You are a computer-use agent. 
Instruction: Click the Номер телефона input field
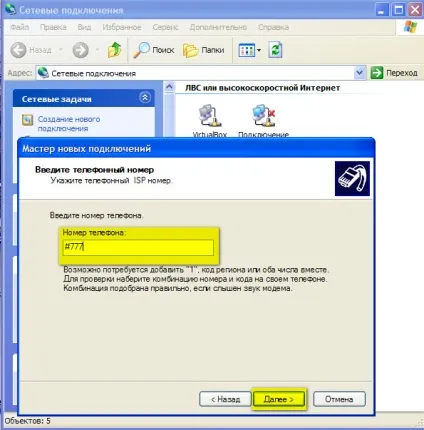tap(138, 247)
